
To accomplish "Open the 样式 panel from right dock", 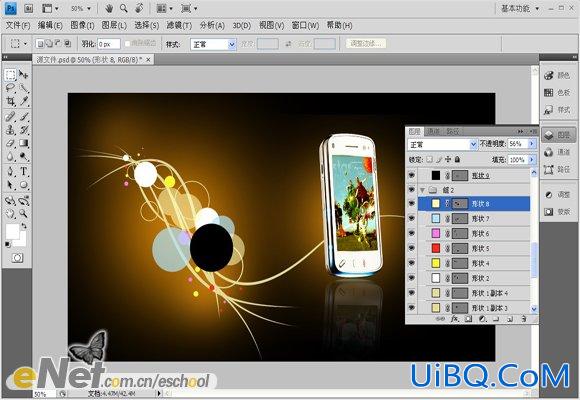I will [x=558, y=110].
